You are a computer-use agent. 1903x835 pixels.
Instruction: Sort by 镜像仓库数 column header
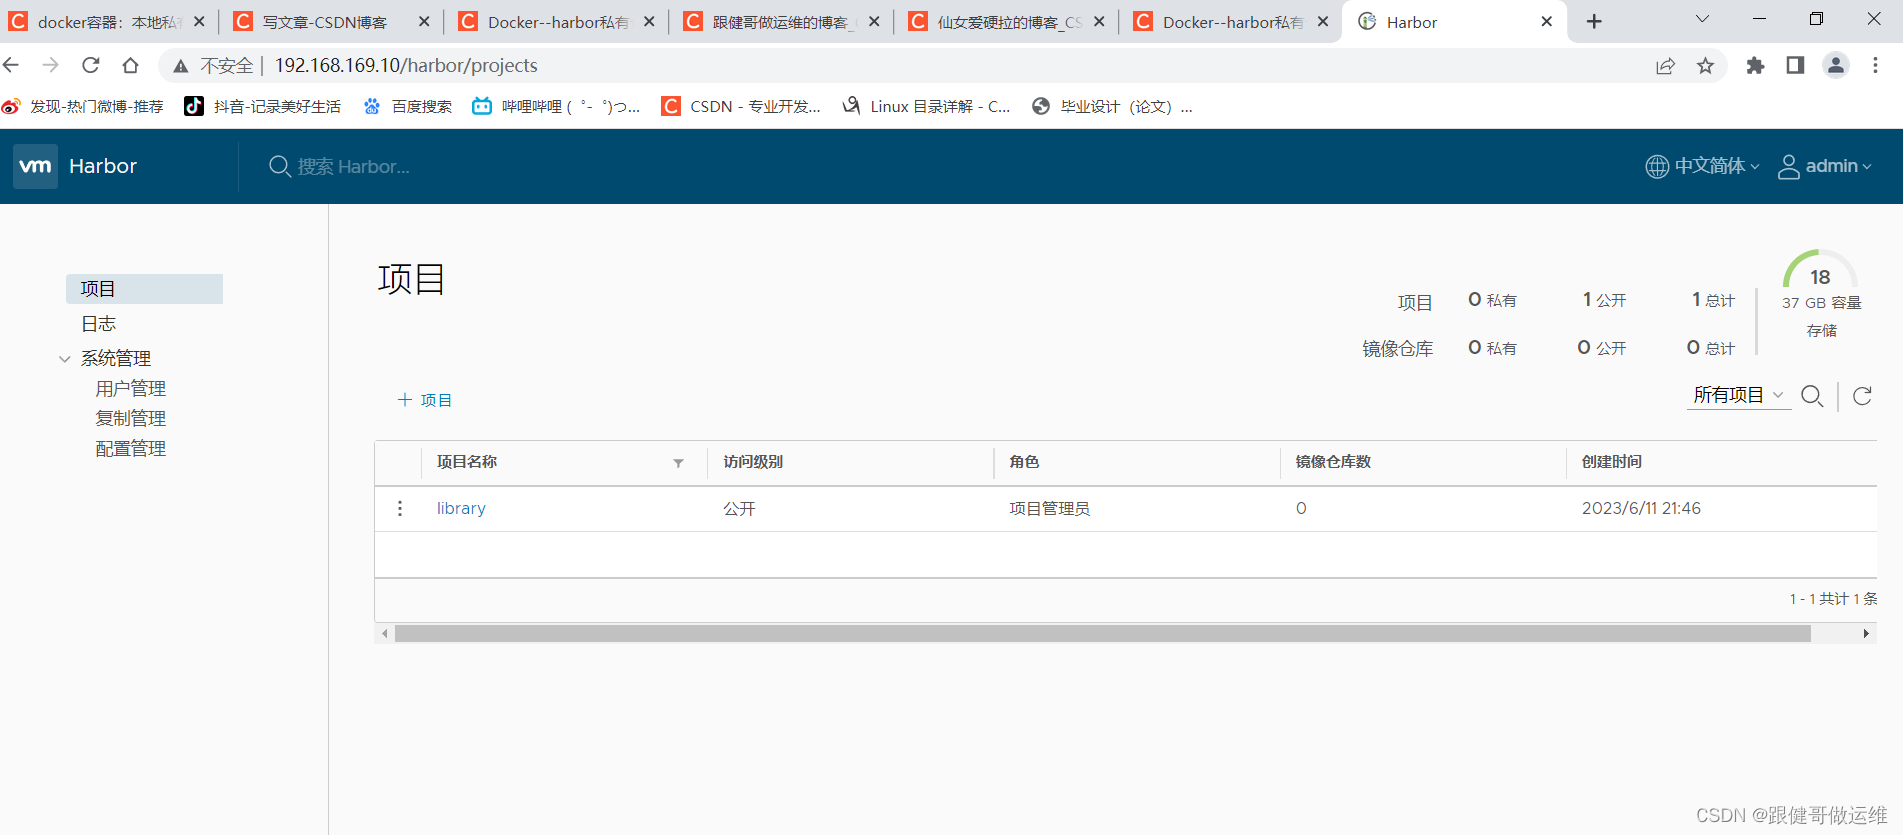pos(1333,462)
